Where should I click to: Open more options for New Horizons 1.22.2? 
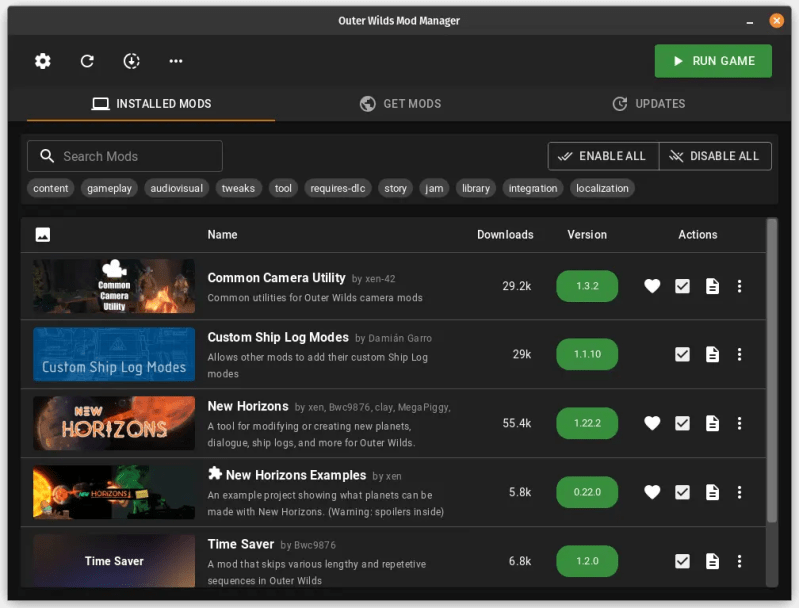pos(739,423)
